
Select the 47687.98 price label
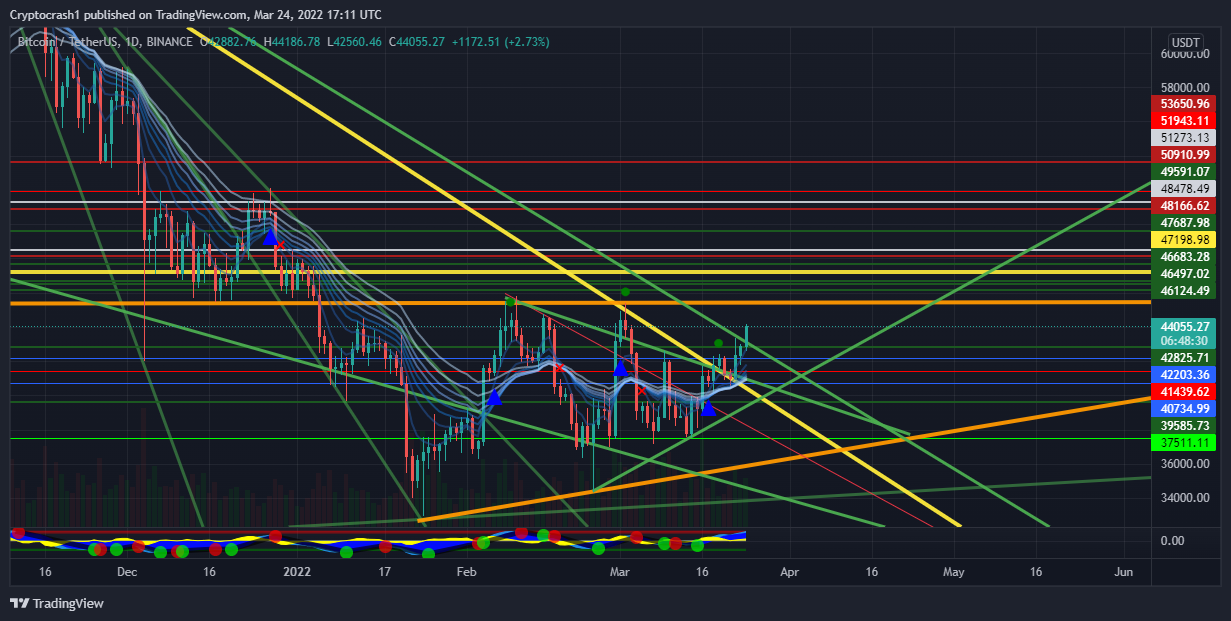1184,222
